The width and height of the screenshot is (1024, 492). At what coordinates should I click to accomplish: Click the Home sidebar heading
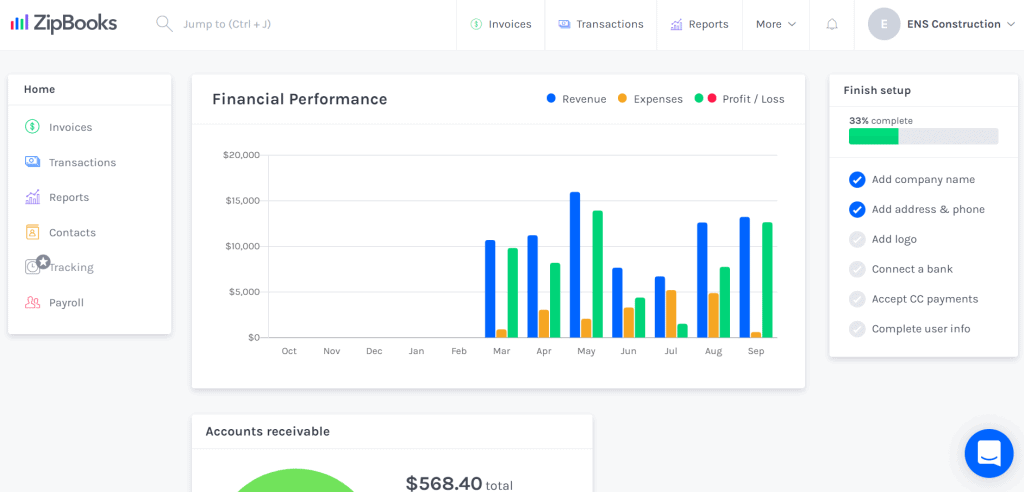[39, 89]
